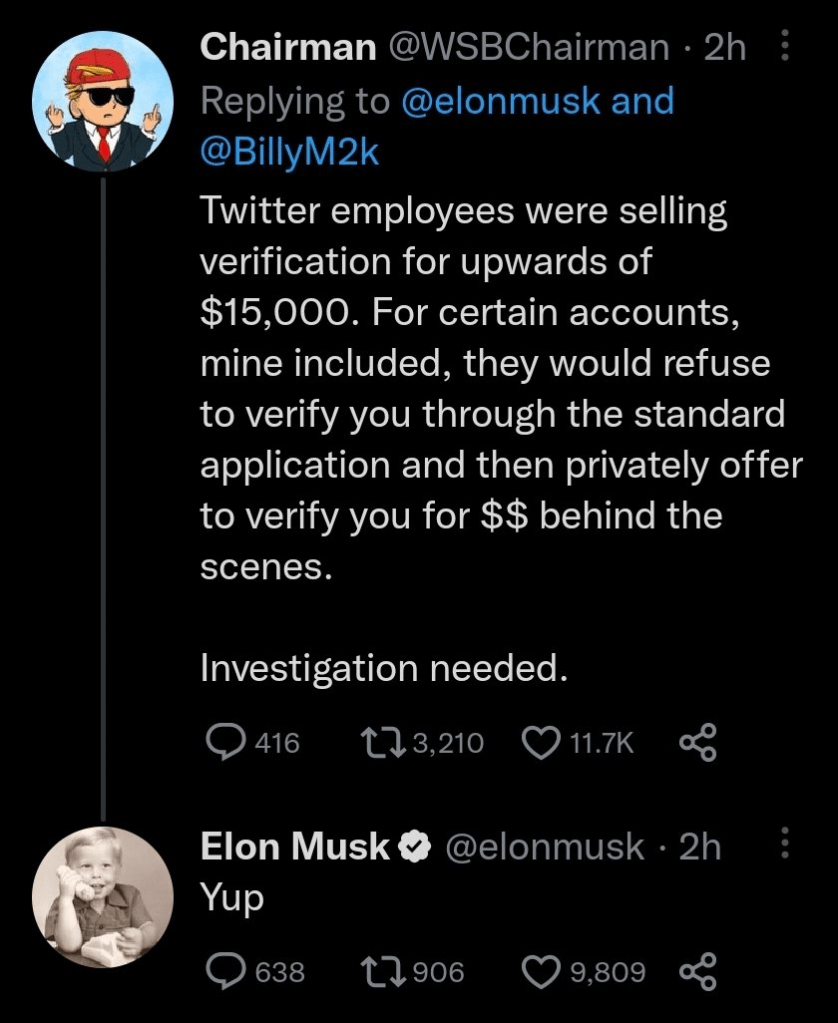Open more options for Chairman tweet
This screenshot has height=1023, width=838.
coord(785,46)
